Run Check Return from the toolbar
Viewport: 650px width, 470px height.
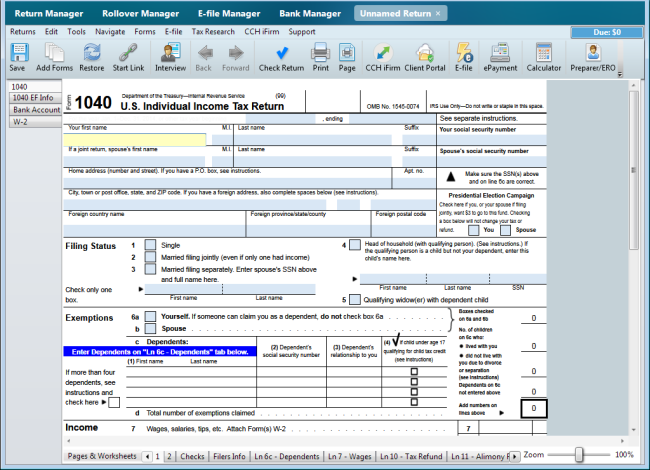coord(281,57)
